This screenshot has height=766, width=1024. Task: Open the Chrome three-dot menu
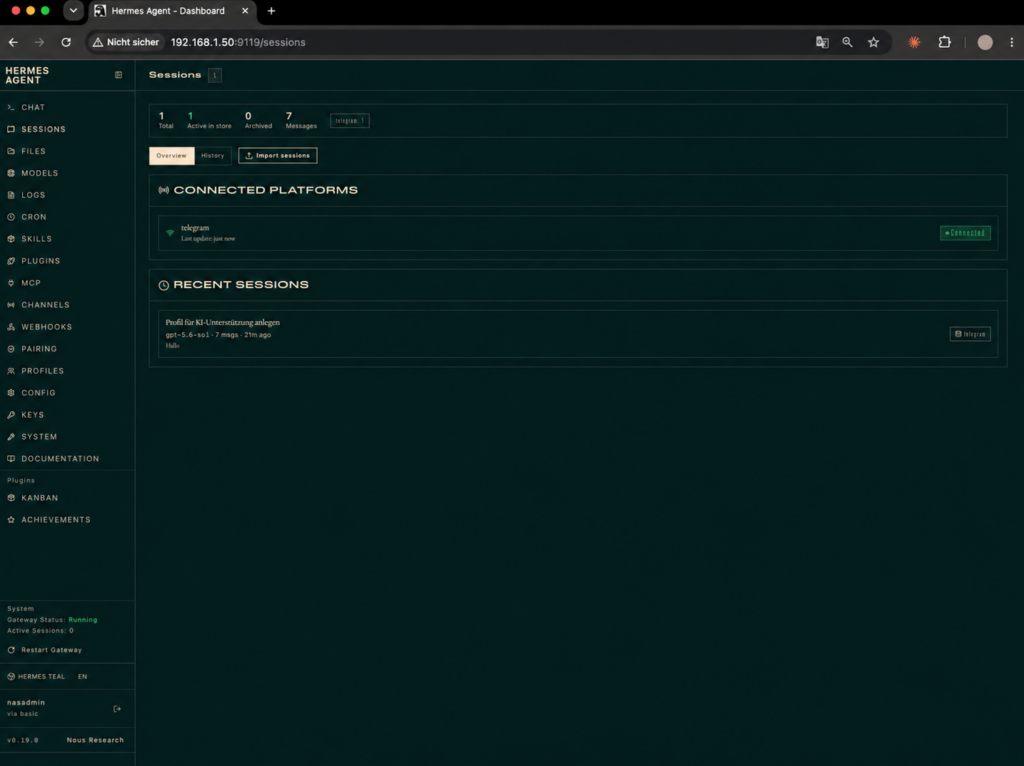tap(1012, 42)
